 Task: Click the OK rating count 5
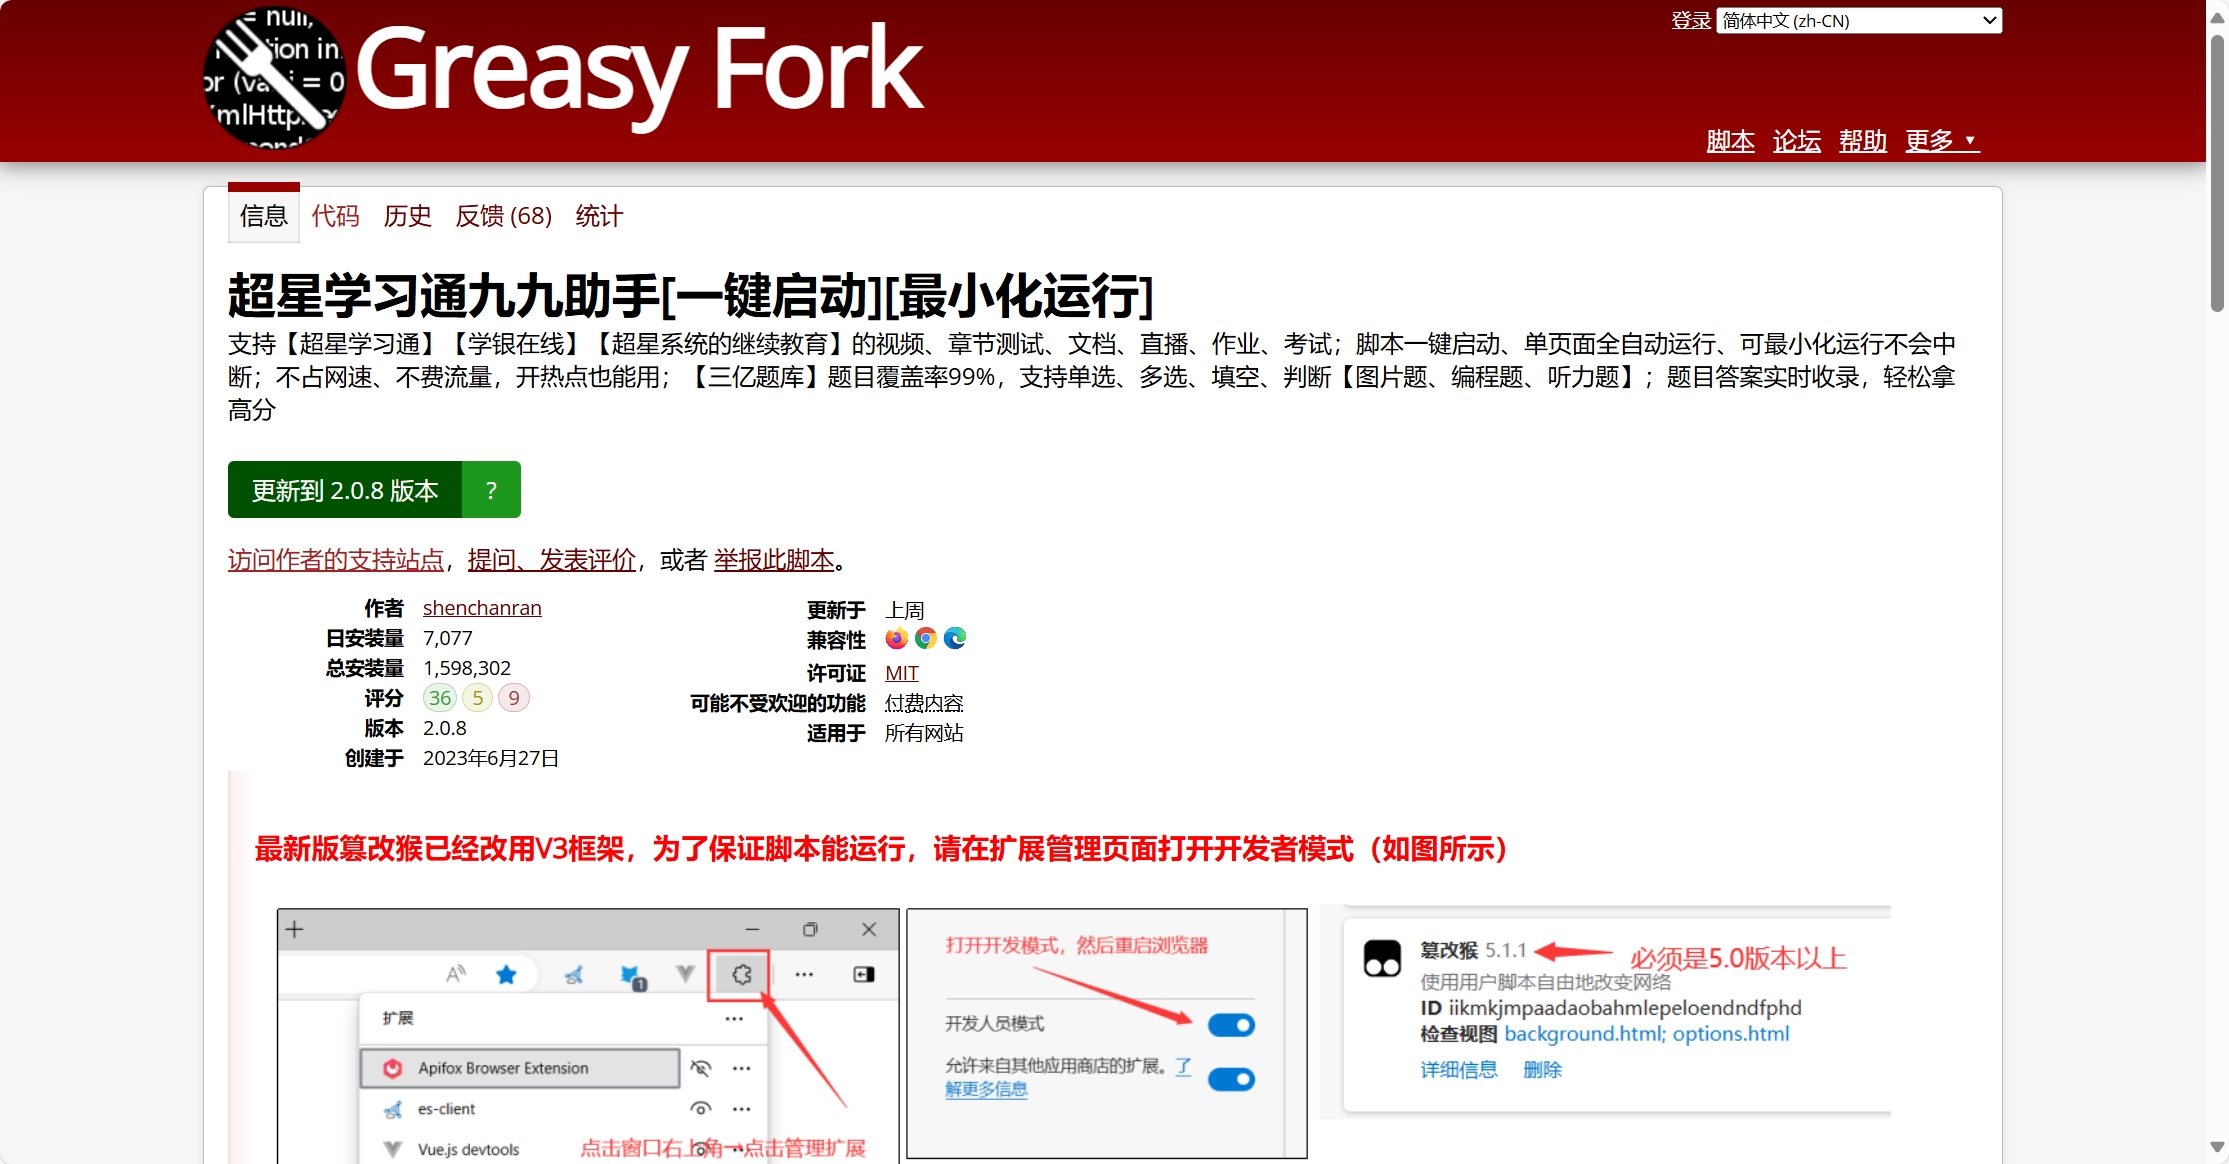[478, 698]
